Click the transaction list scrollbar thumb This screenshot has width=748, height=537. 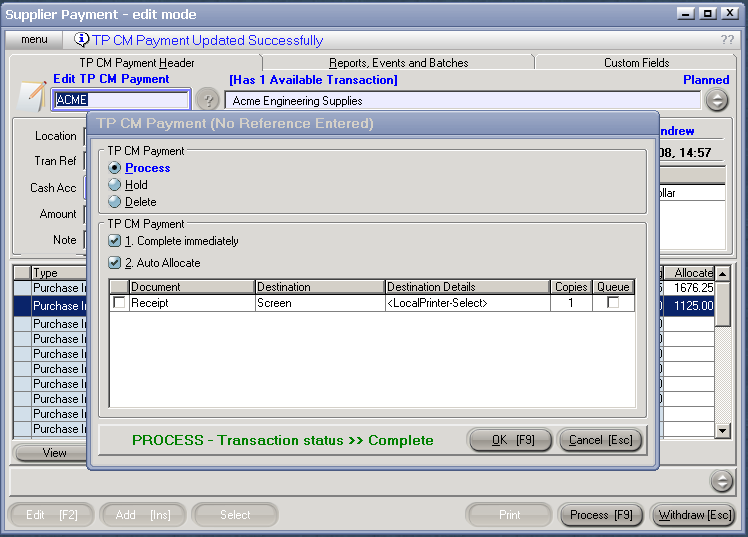point(723,304)
